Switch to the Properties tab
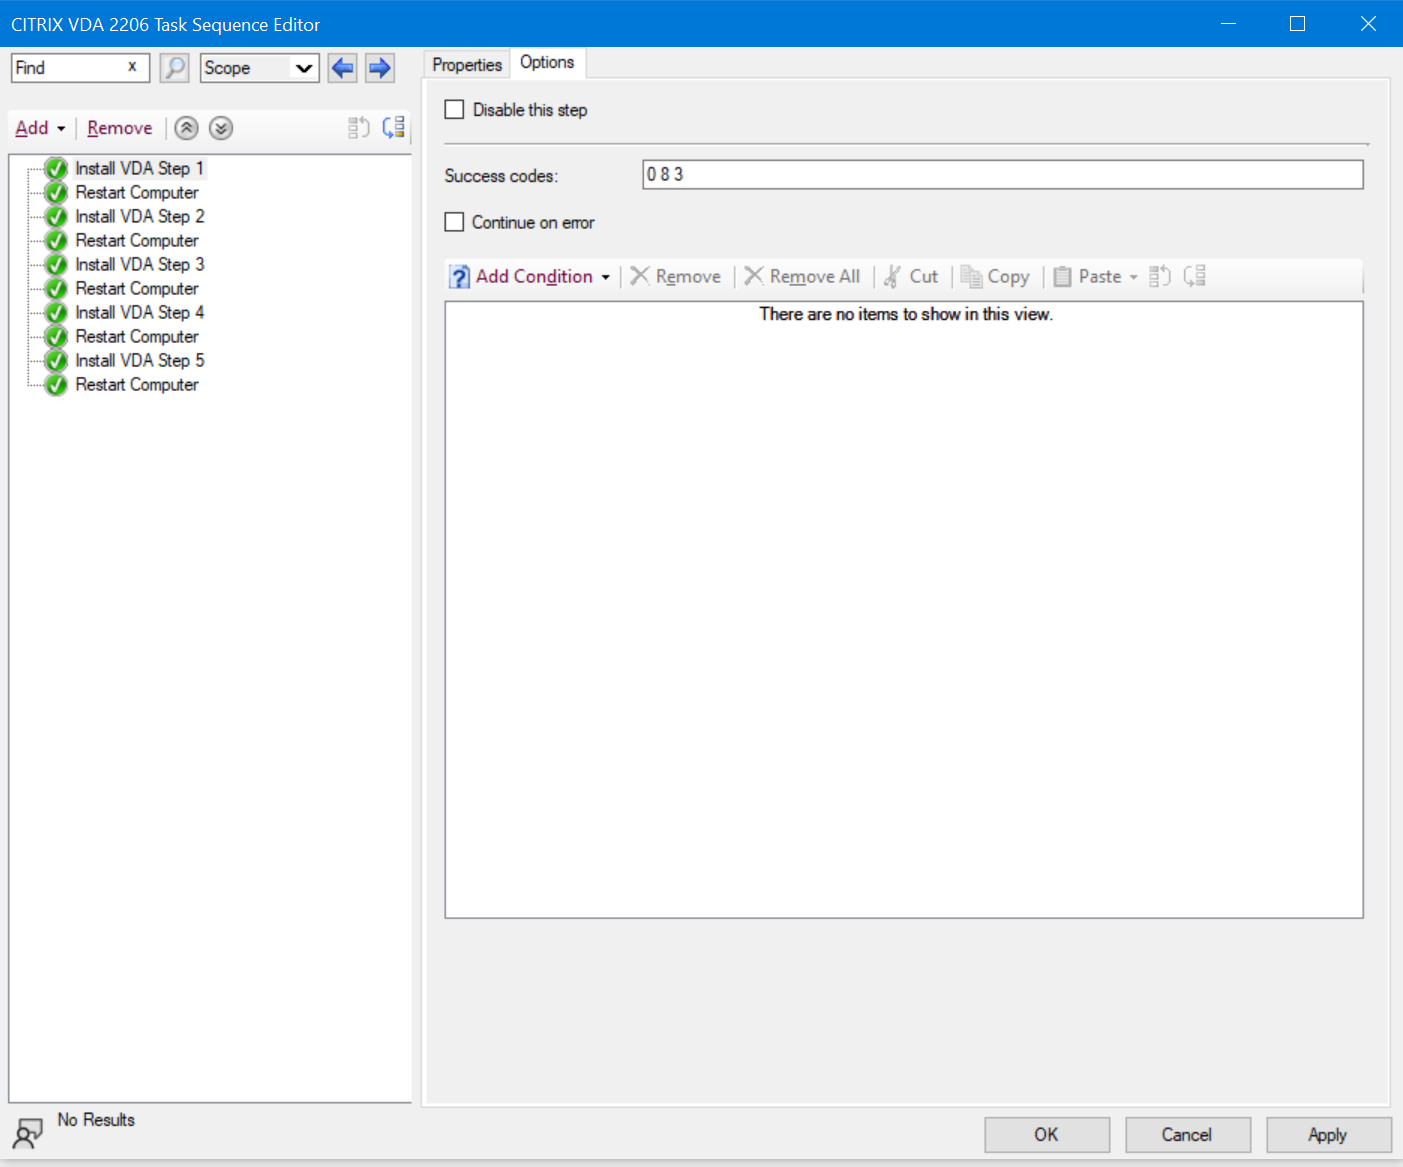Screen dimensions: 1403x1167 point(466,65)
